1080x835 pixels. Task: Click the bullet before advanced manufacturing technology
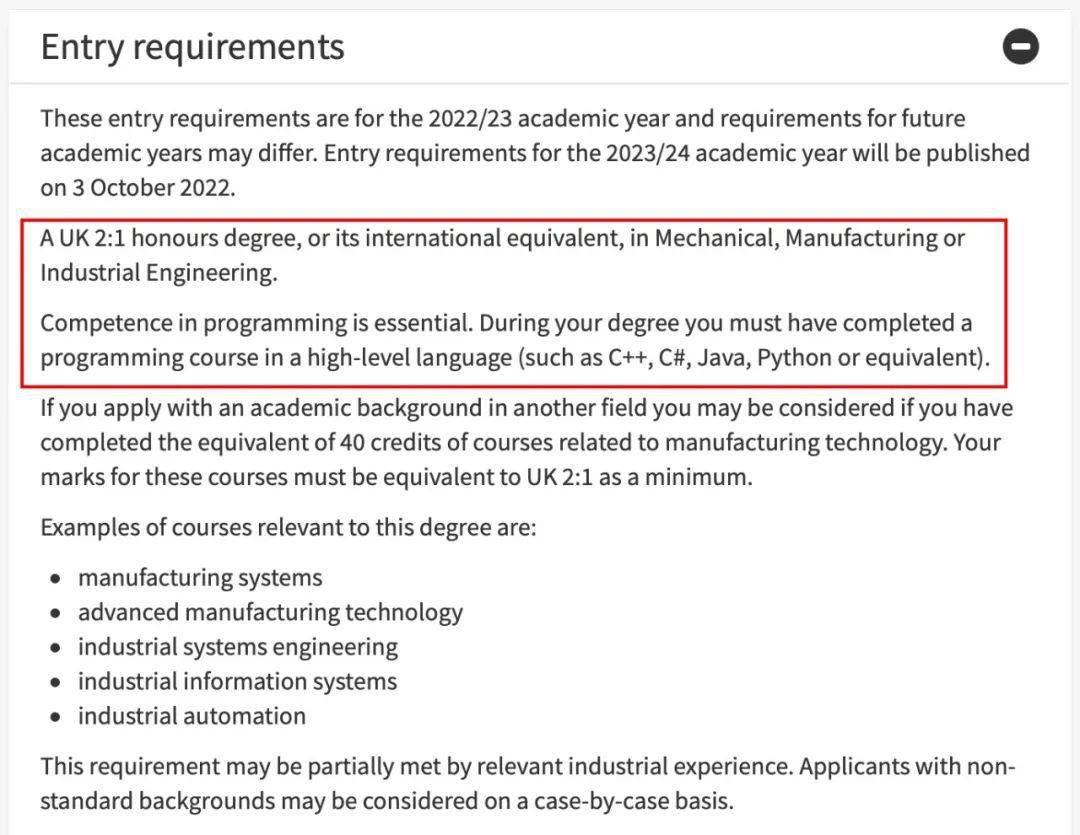click(56, 613)
